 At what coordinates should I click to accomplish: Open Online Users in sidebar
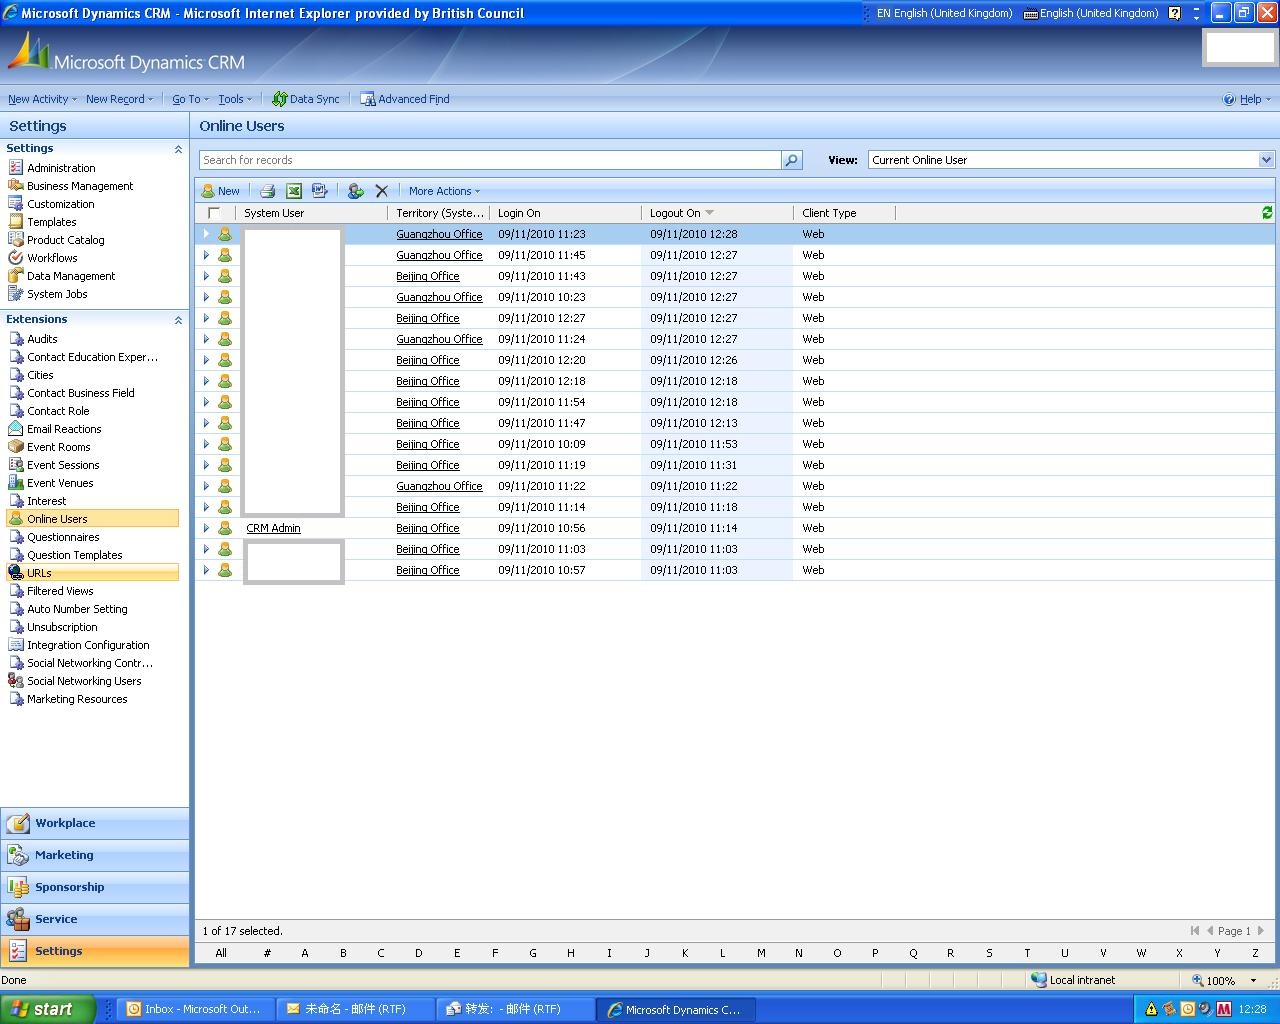click(x=92, y=519)
